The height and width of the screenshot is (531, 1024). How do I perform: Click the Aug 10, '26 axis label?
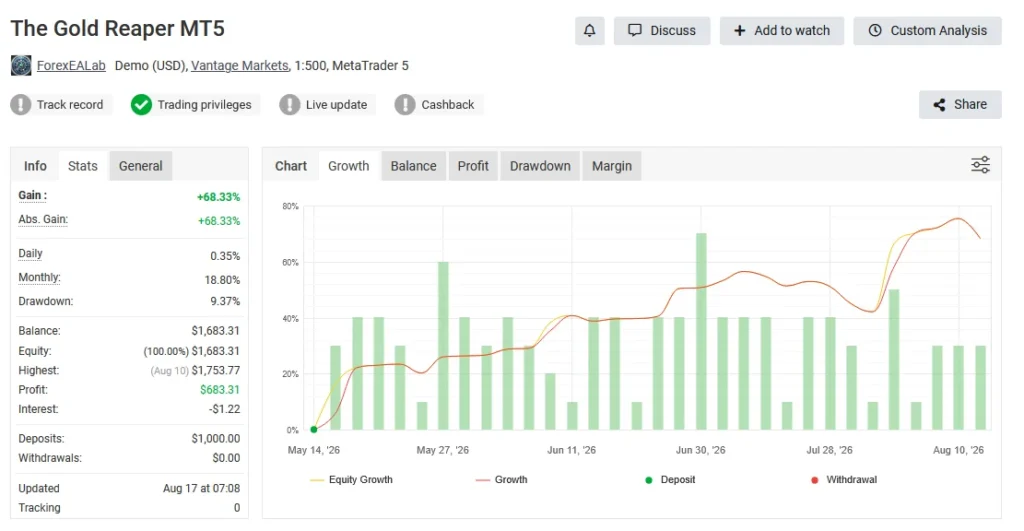tap(958, 450)
